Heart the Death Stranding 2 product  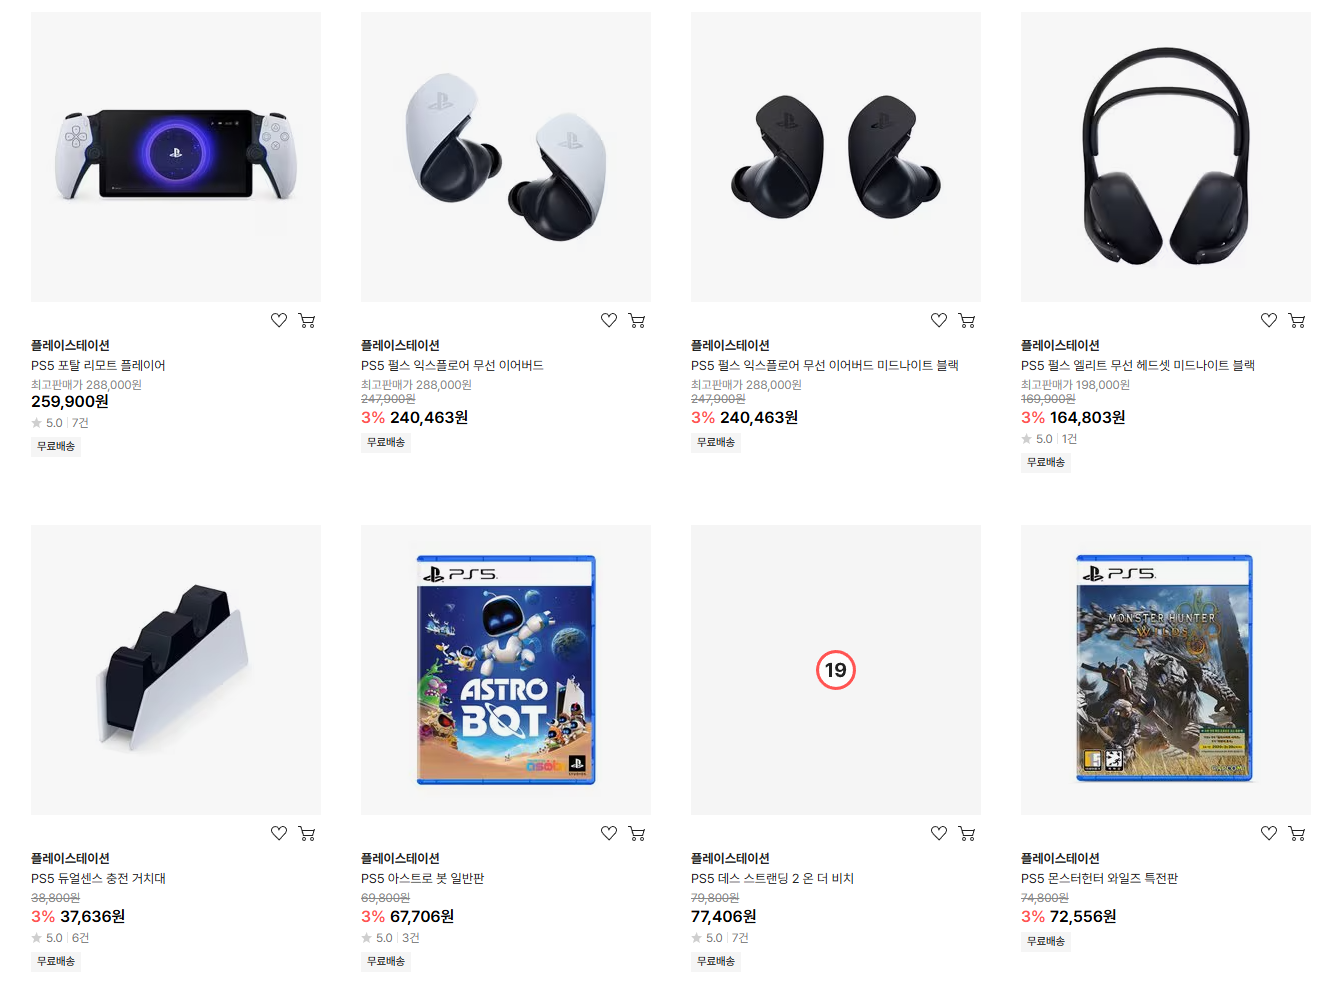[939, 833]
